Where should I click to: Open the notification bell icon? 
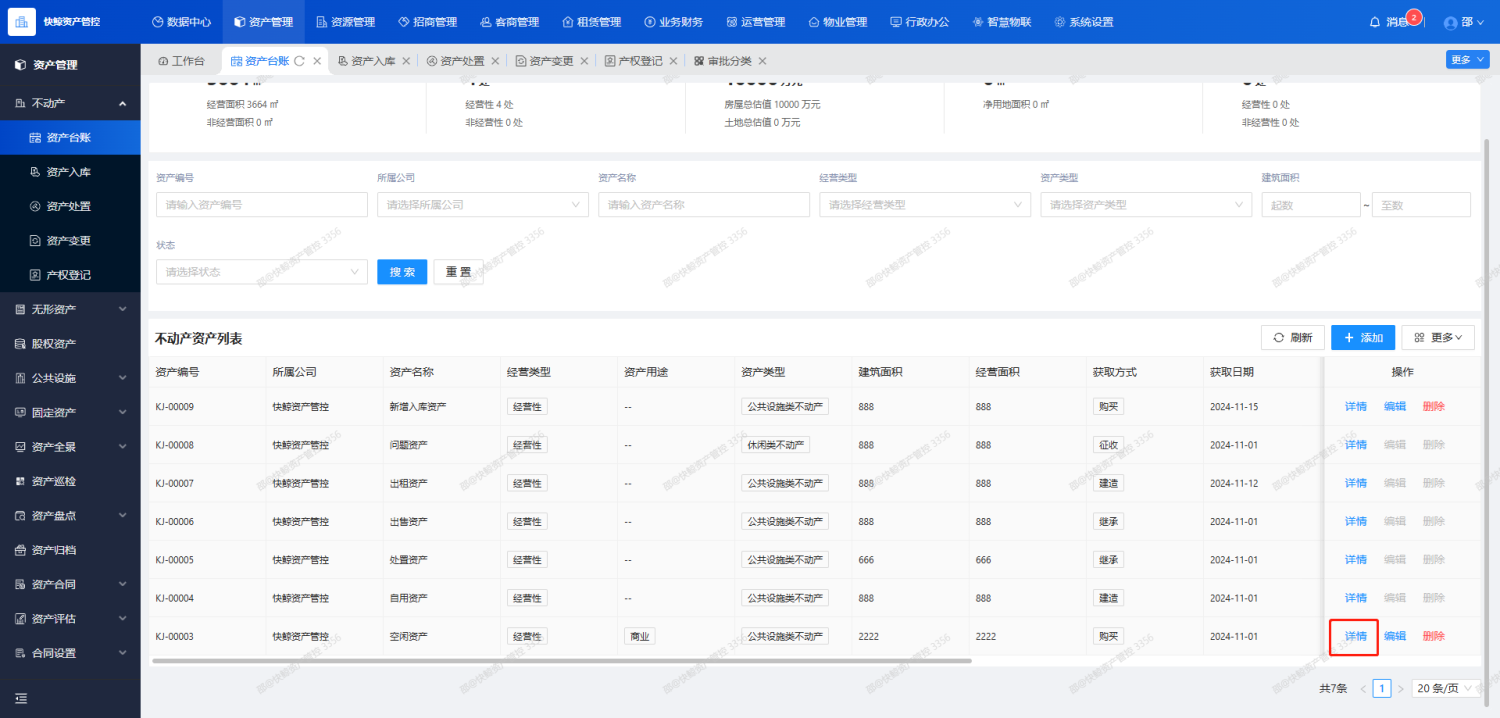pos(1375,21)
